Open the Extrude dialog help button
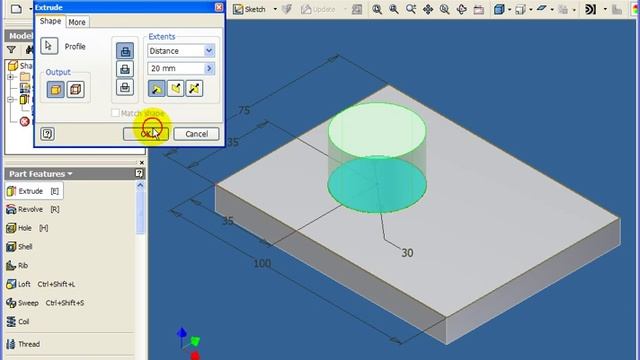The width and height of the screenshot is (640, 360). tap(47, 134)
